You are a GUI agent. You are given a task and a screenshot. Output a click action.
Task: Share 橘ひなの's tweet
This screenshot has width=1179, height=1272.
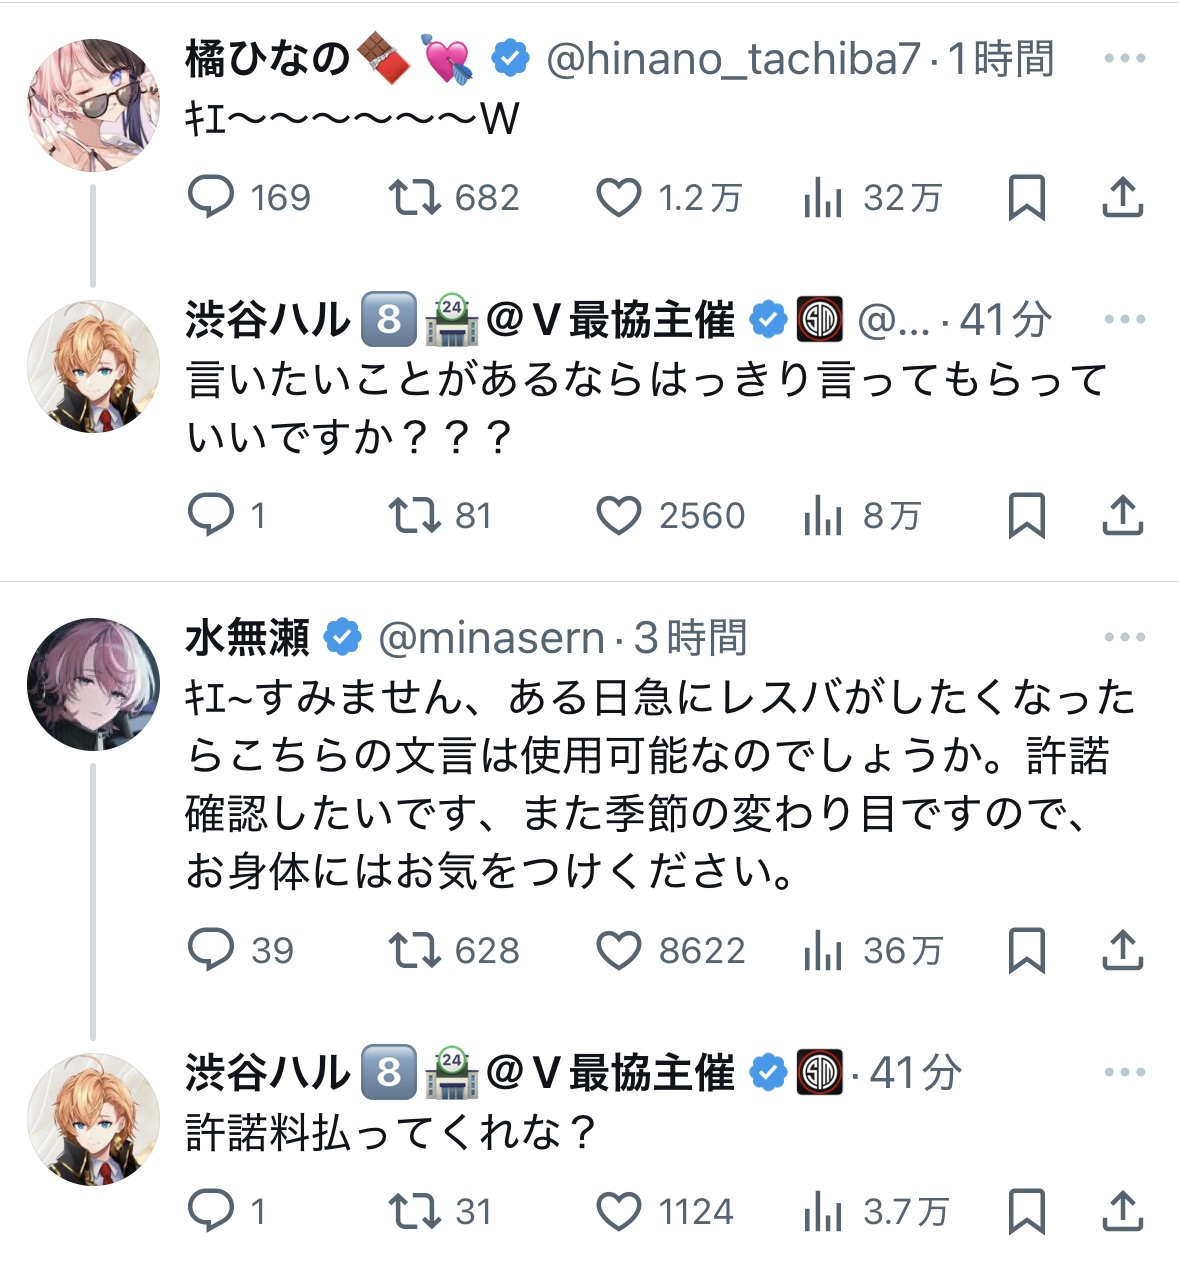click(1122, 198)
